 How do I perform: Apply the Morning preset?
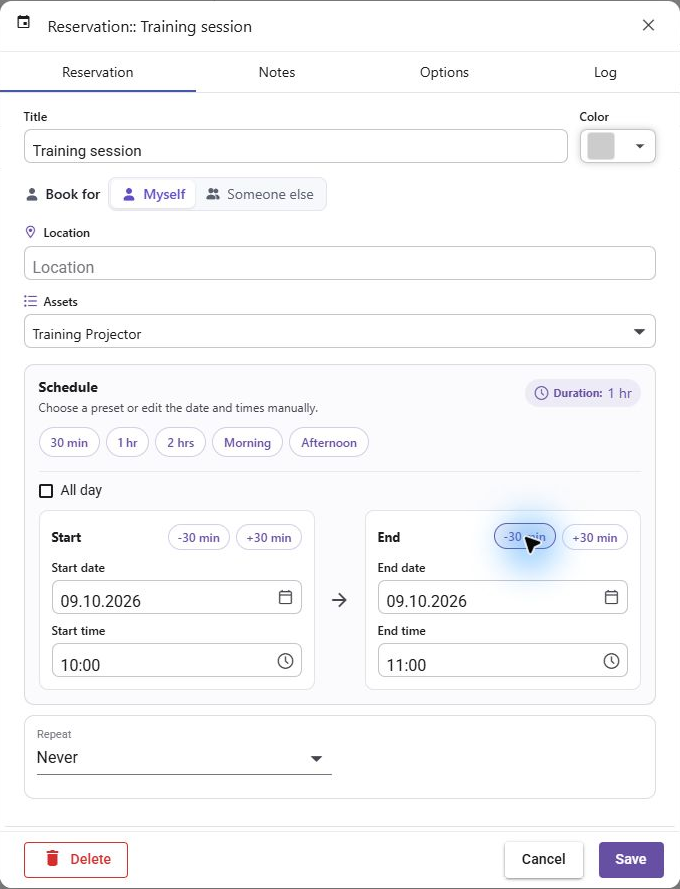tap(247, 442)
